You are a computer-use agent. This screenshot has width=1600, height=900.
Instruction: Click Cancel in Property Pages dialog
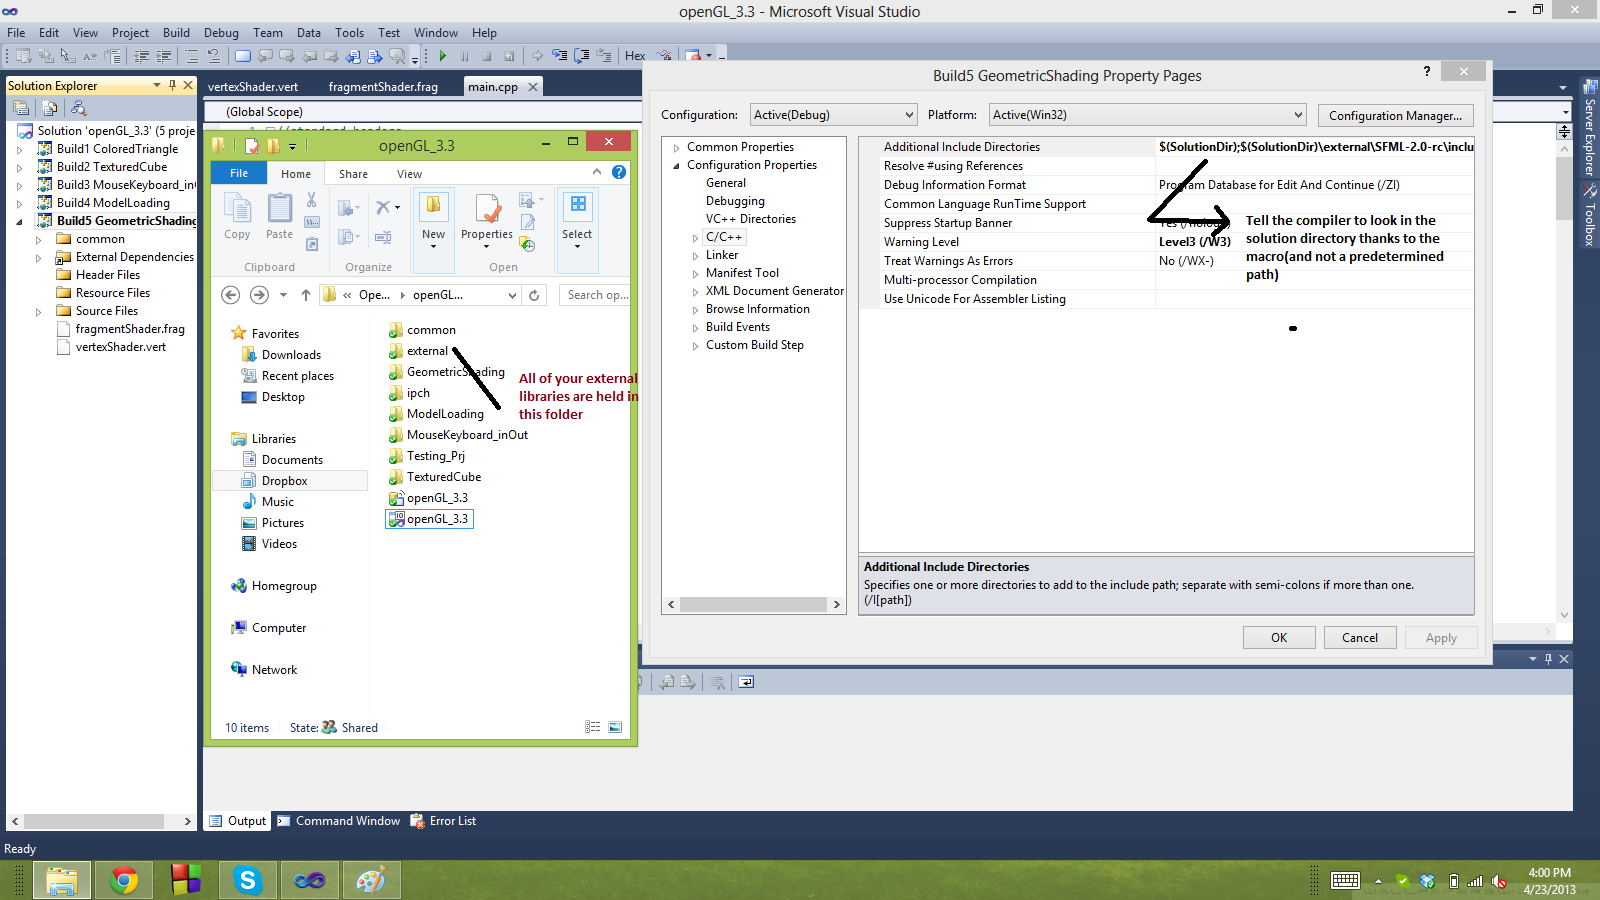point(1360,638)
